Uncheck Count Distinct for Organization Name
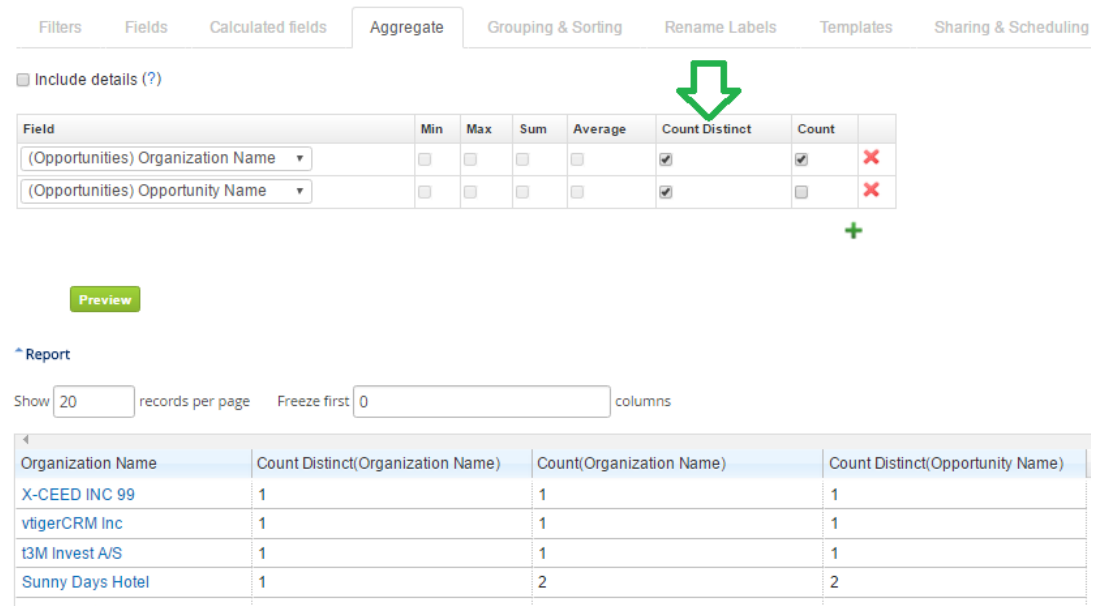This screenshot has width=1101, height=615. click(x=666, y=159)
